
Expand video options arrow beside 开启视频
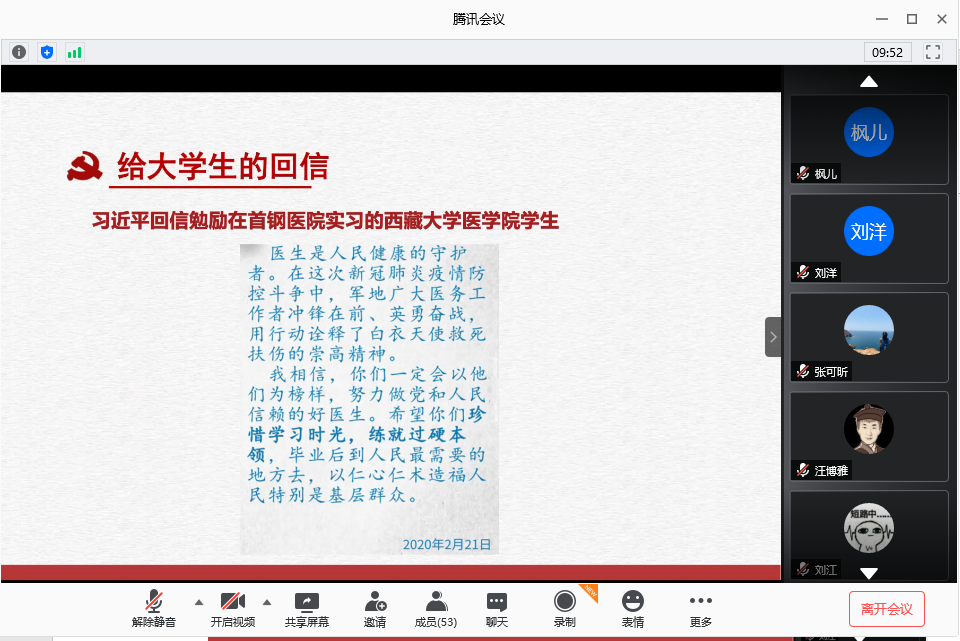[267, 602]
